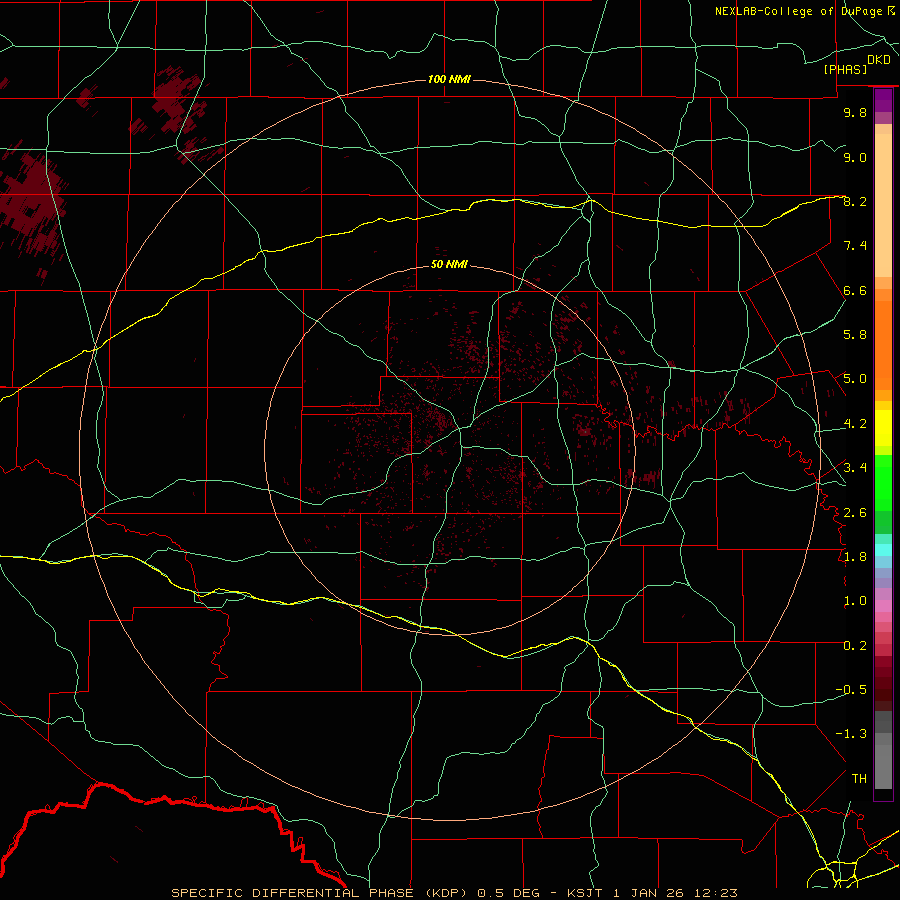Pick the cyan segment of the color bar

[883, 550]
